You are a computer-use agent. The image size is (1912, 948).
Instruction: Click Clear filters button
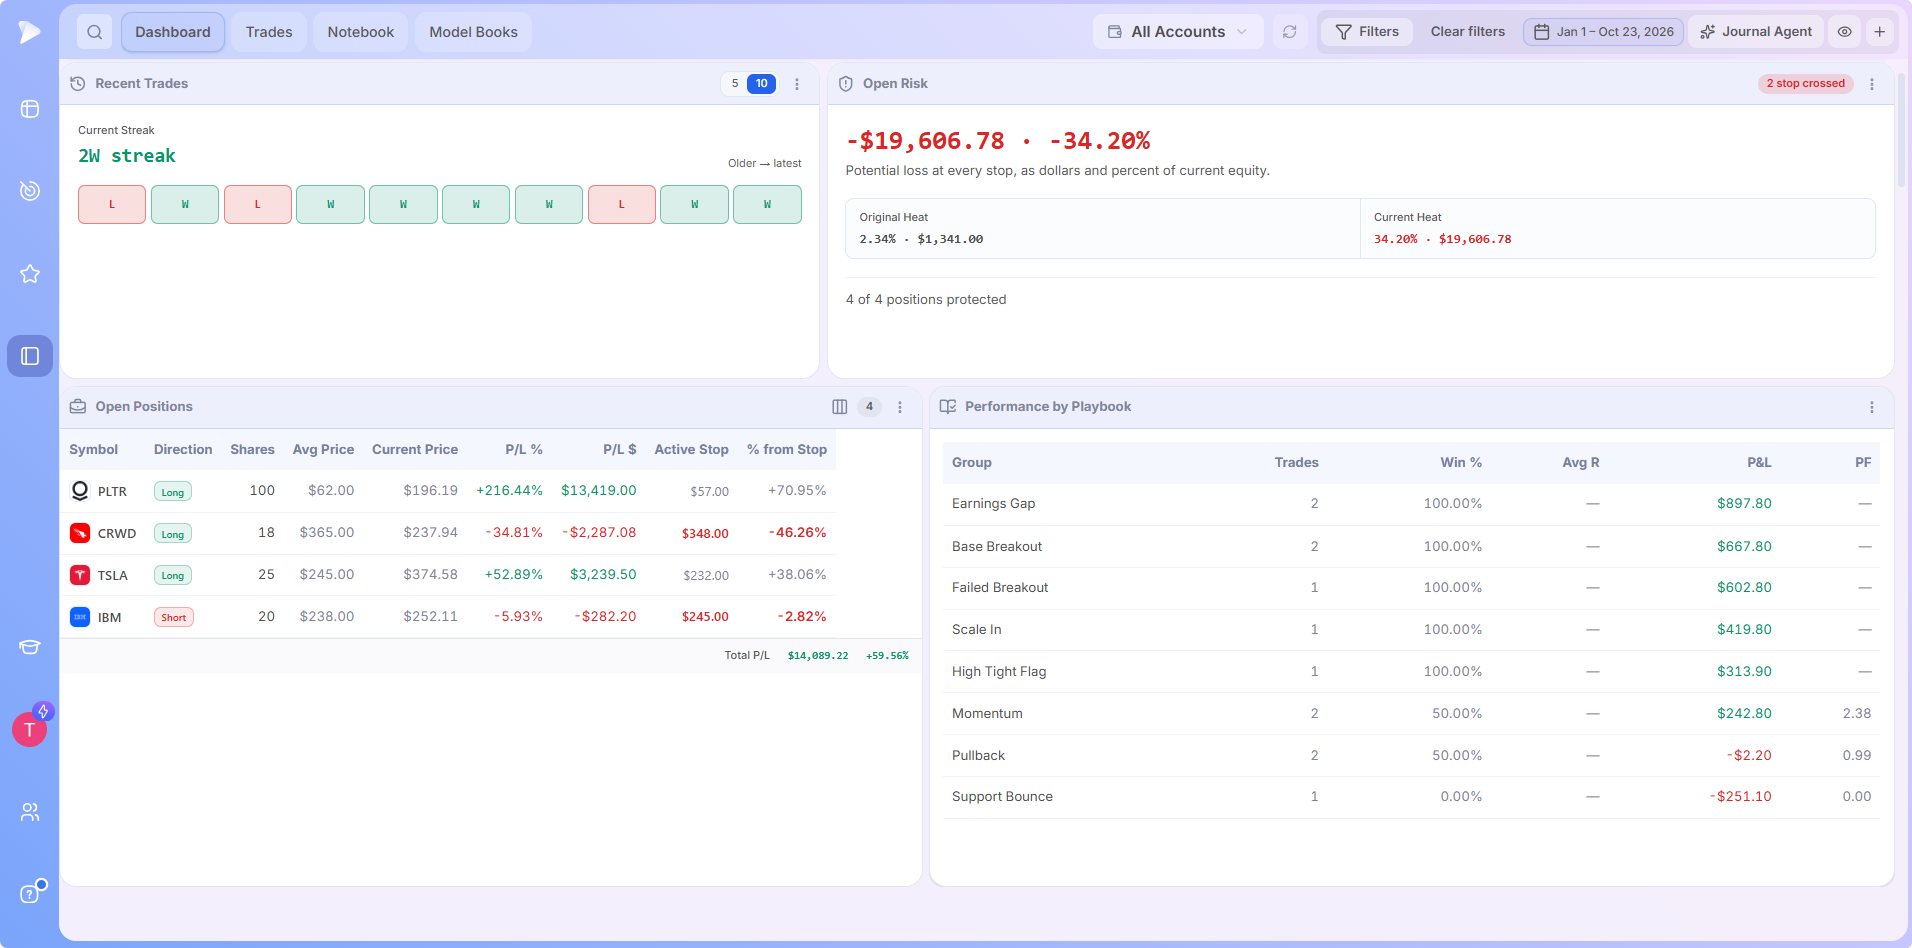pyautogui.click(x=1467, y=32)
